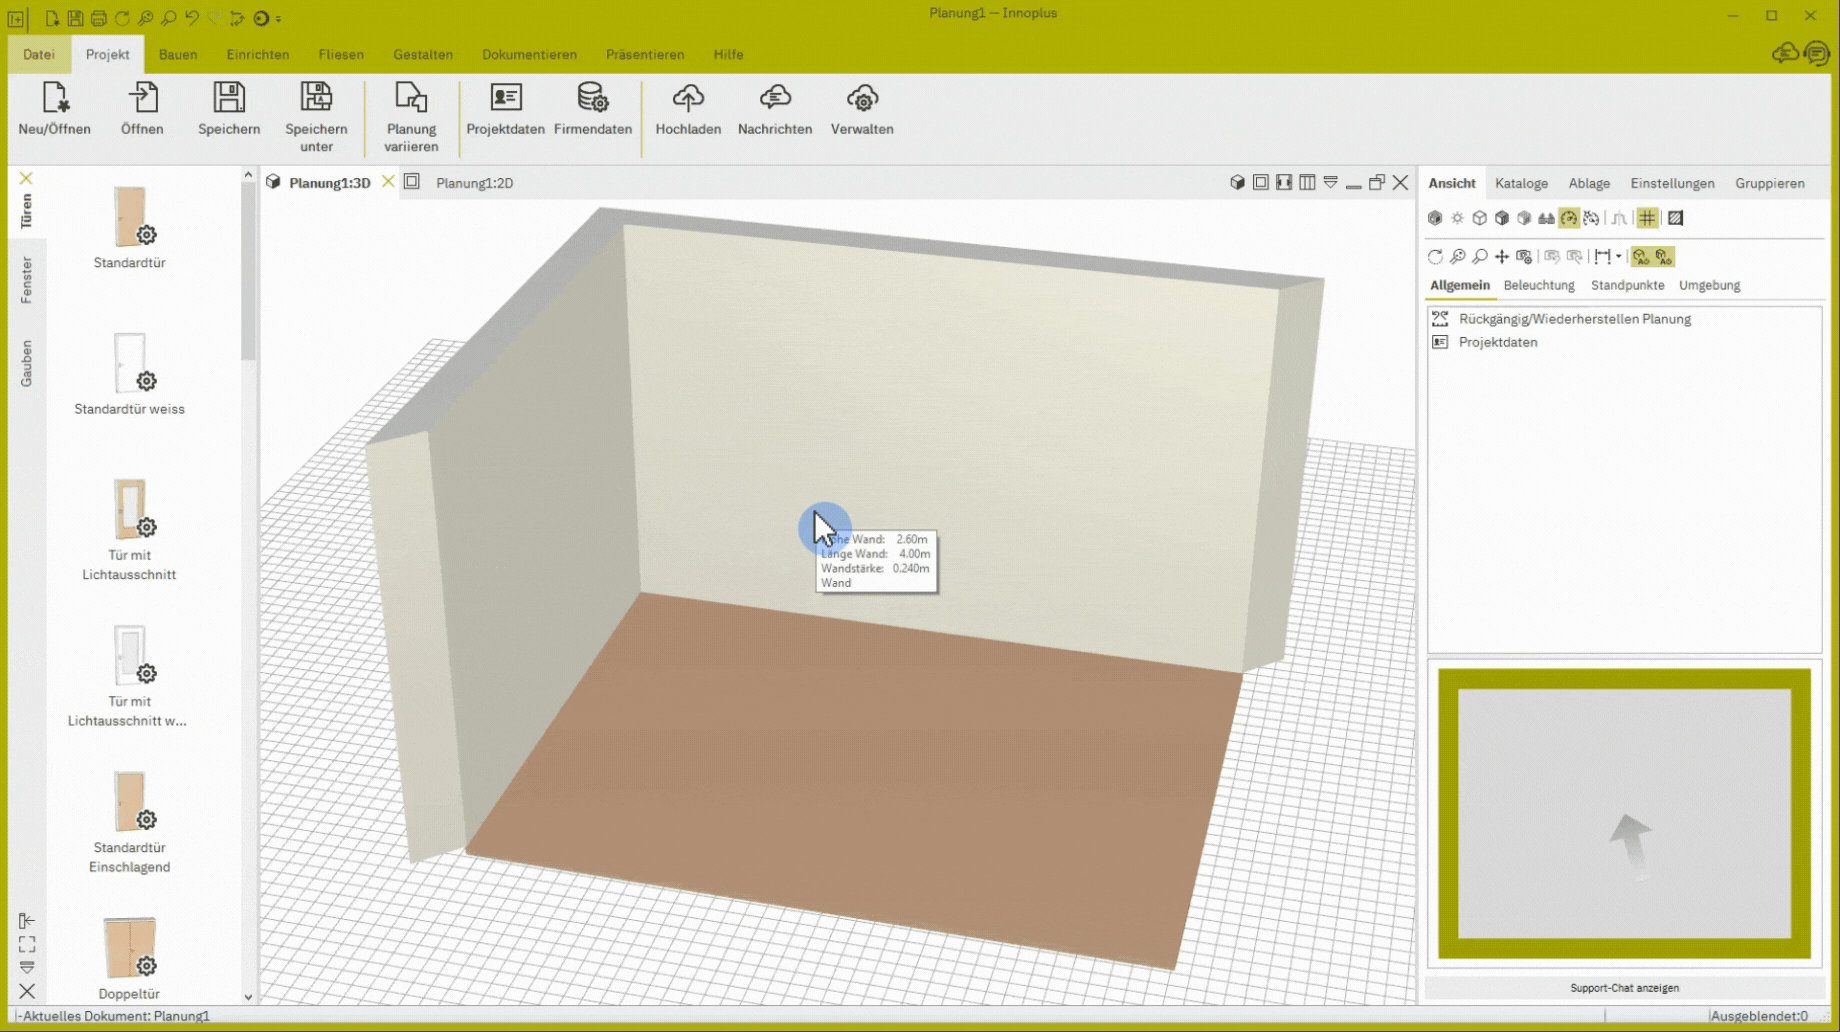Screen dimensions: 1840x1032
Task: Open the dimension tool dropdown arrow
Action: point(1618,257)
